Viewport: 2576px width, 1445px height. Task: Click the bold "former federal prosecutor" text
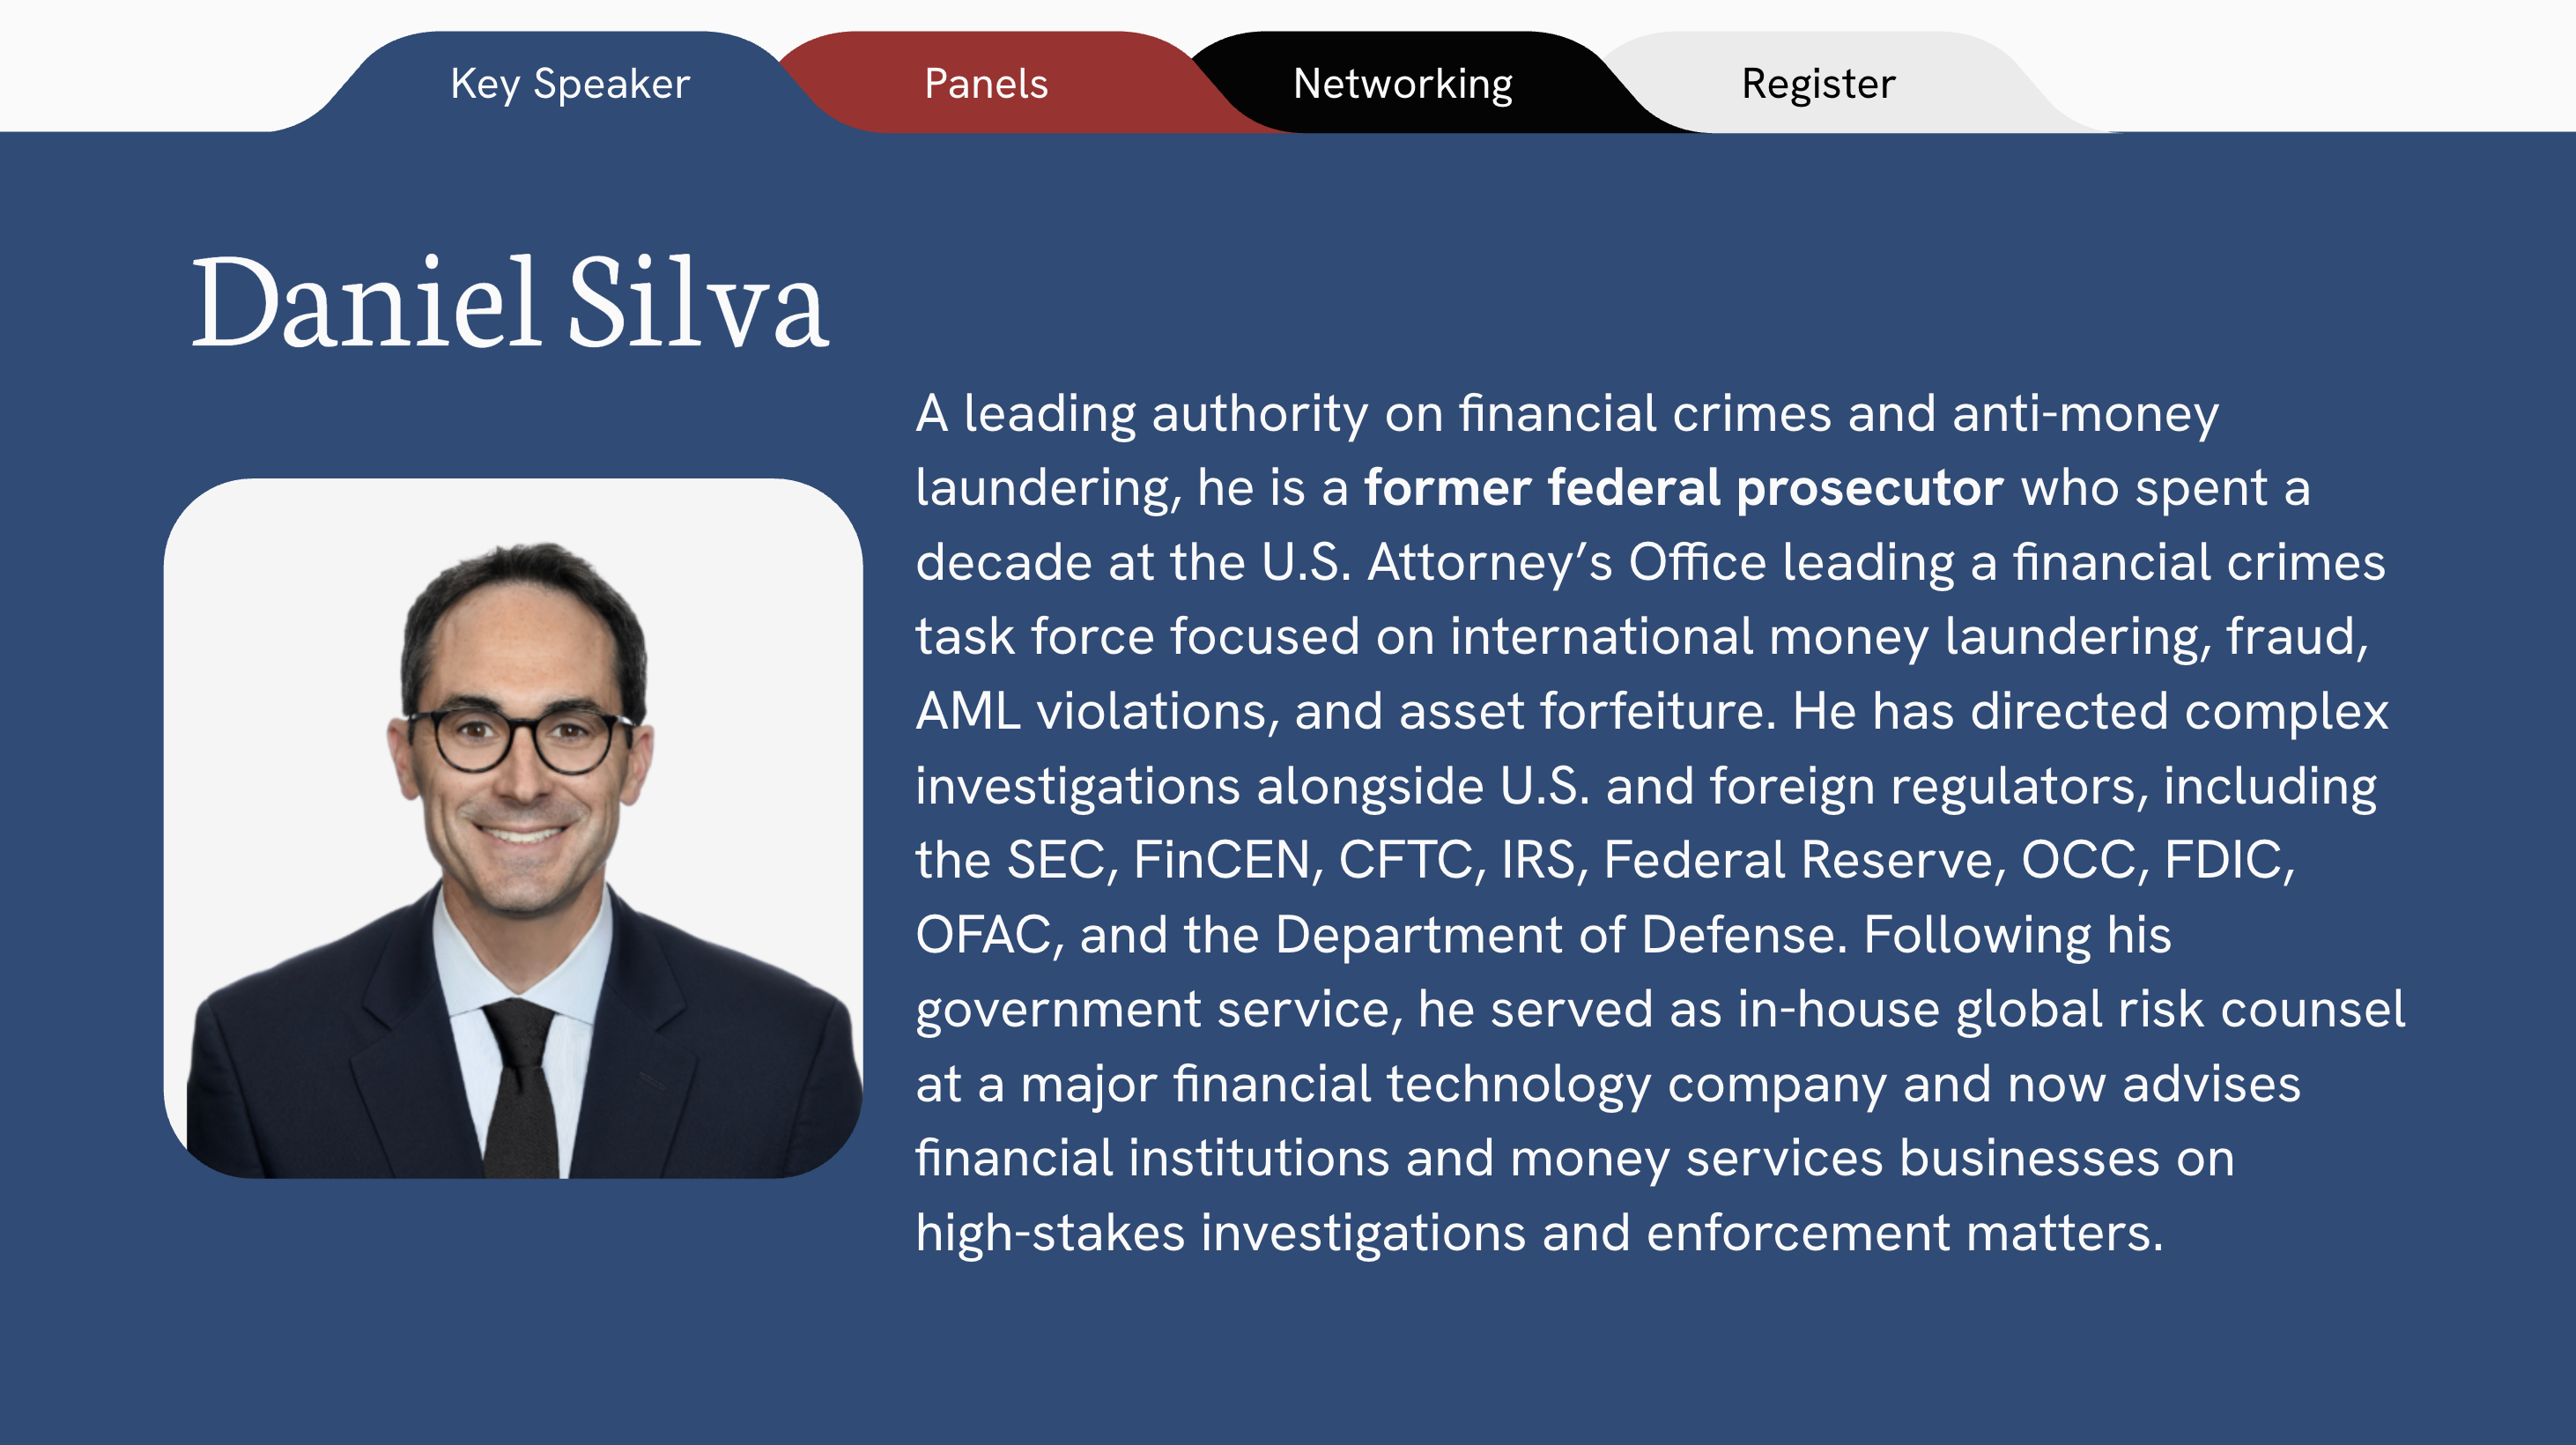pos(1683,488)
